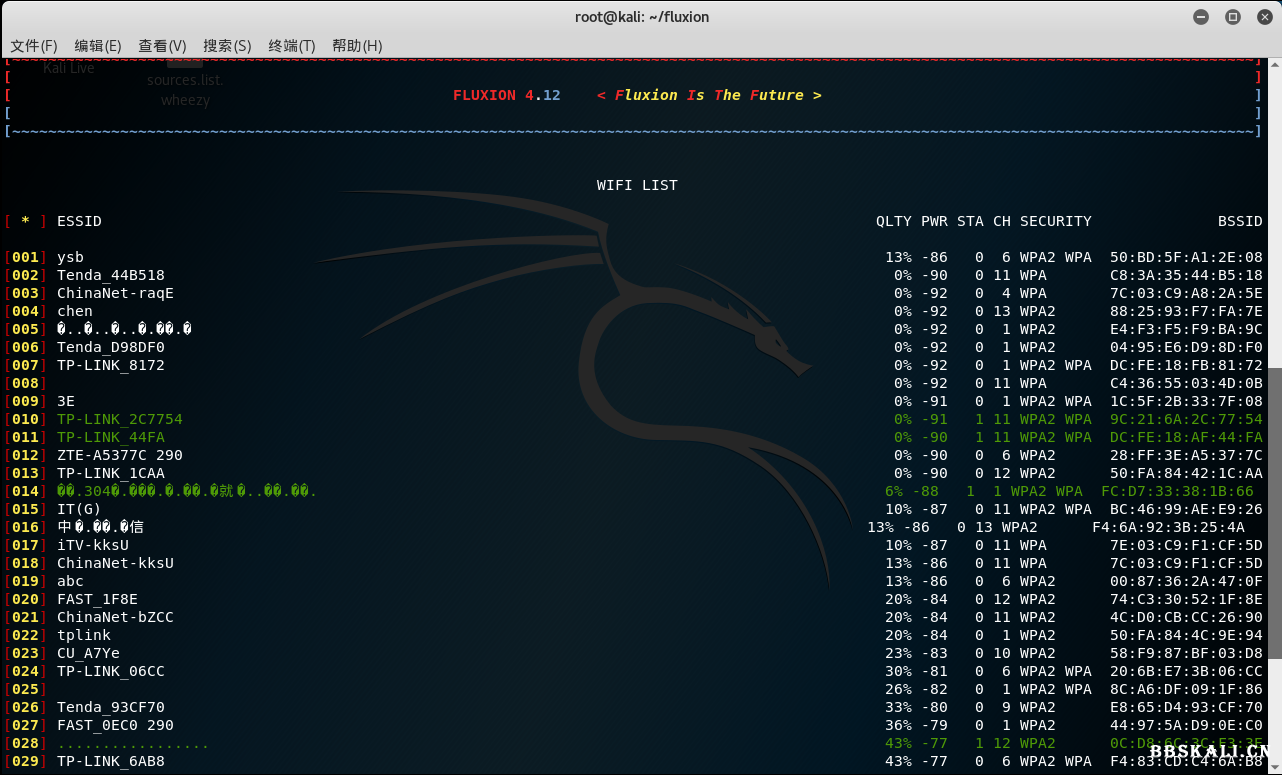The image size is (1282, 775).
Task: Click the ESSID column header
Action: (79, 221)
